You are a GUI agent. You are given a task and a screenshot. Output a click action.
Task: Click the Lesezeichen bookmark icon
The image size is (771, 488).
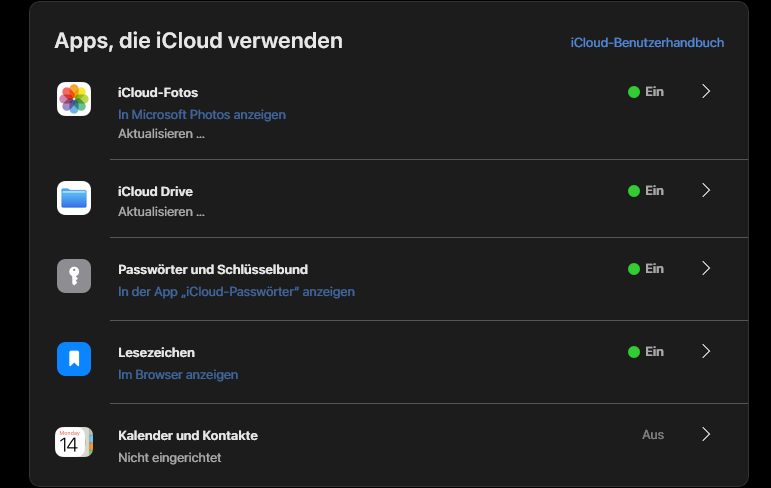[74, 359]
